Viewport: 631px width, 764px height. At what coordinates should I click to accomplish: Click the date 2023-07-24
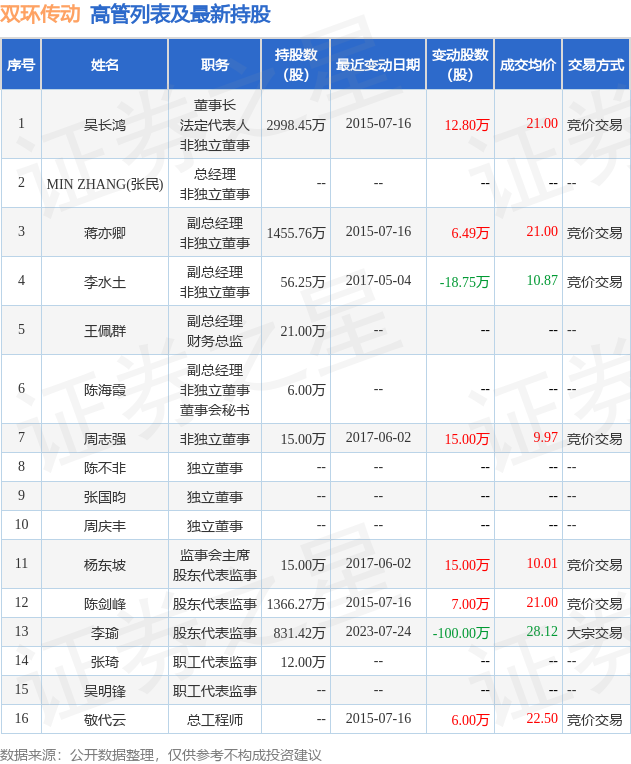tap(378, 631)
